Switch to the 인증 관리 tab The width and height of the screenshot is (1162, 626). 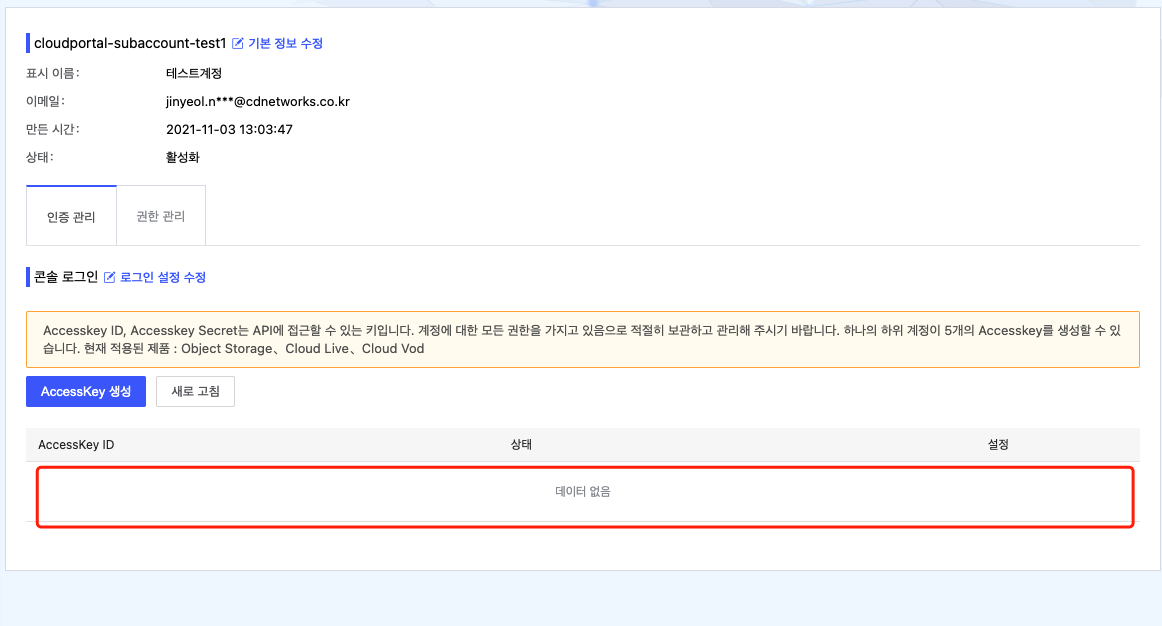pos(71,216)
